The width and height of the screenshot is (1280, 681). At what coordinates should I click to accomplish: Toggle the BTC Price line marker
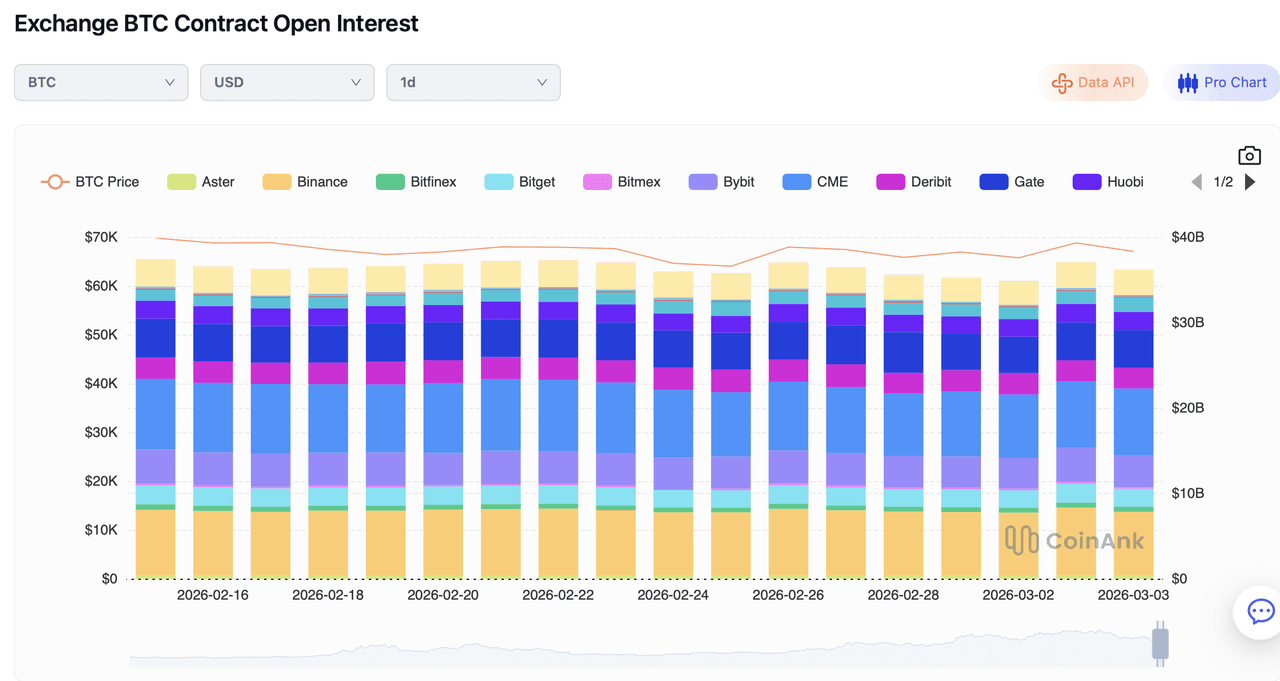click(54, 182)
